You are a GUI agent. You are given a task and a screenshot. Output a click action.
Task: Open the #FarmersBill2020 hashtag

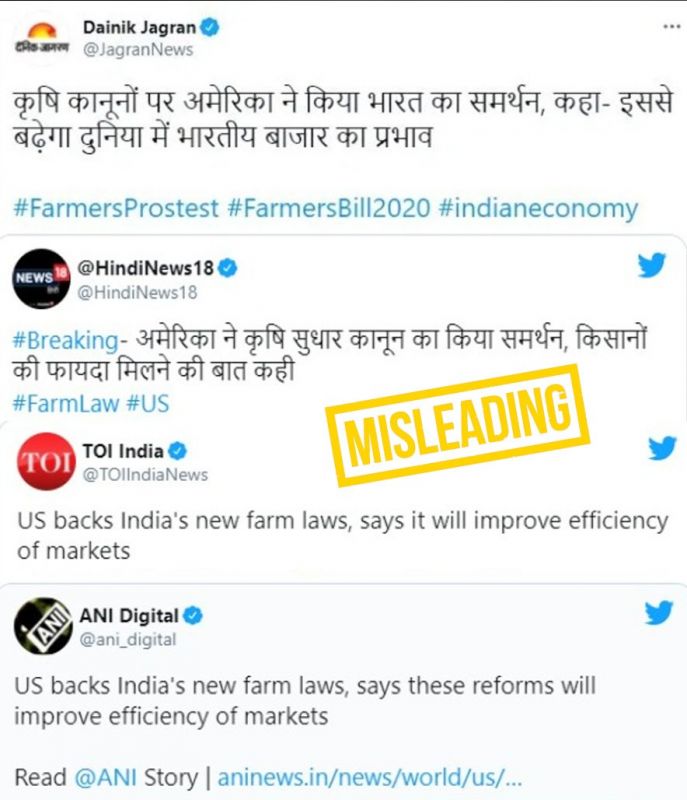click(x=329, y=208)
